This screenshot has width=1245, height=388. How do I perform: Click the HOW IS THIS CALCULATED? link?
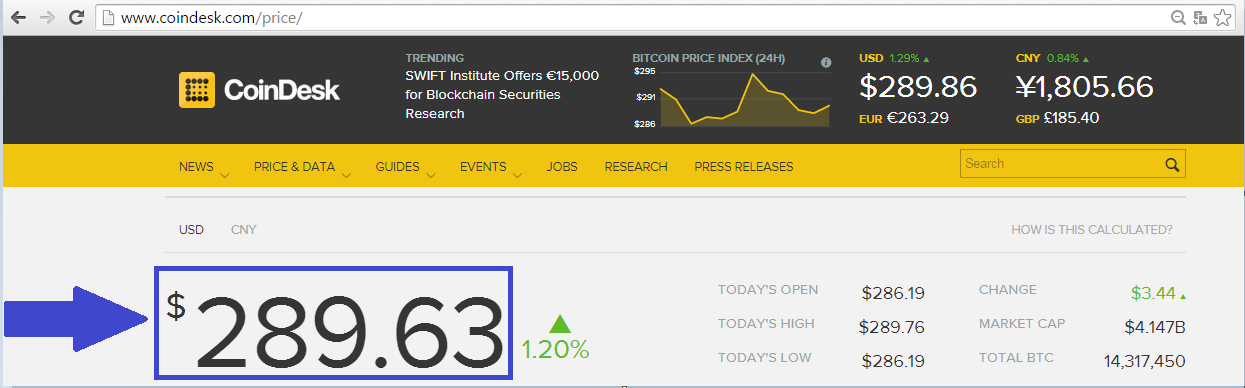tap(1092, 230)
